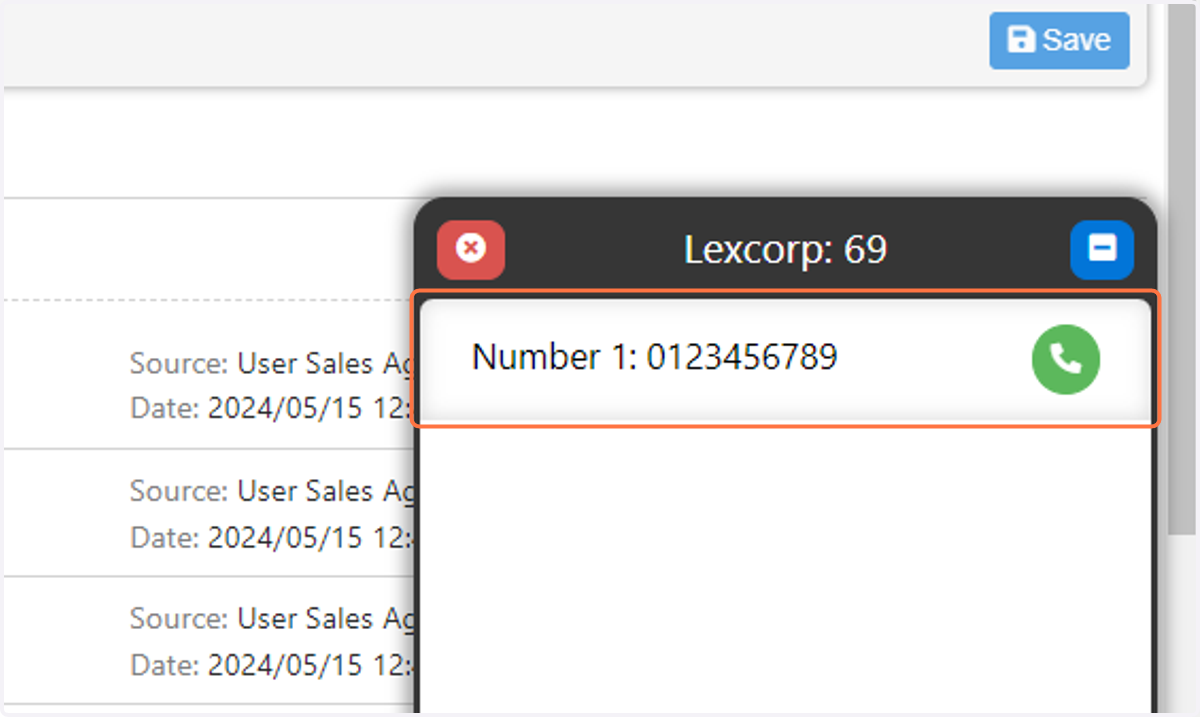This screenshot has height=717, width=1200.
Task: Select the Number 1: 0123456789 text
Action: tap(654, 357)
